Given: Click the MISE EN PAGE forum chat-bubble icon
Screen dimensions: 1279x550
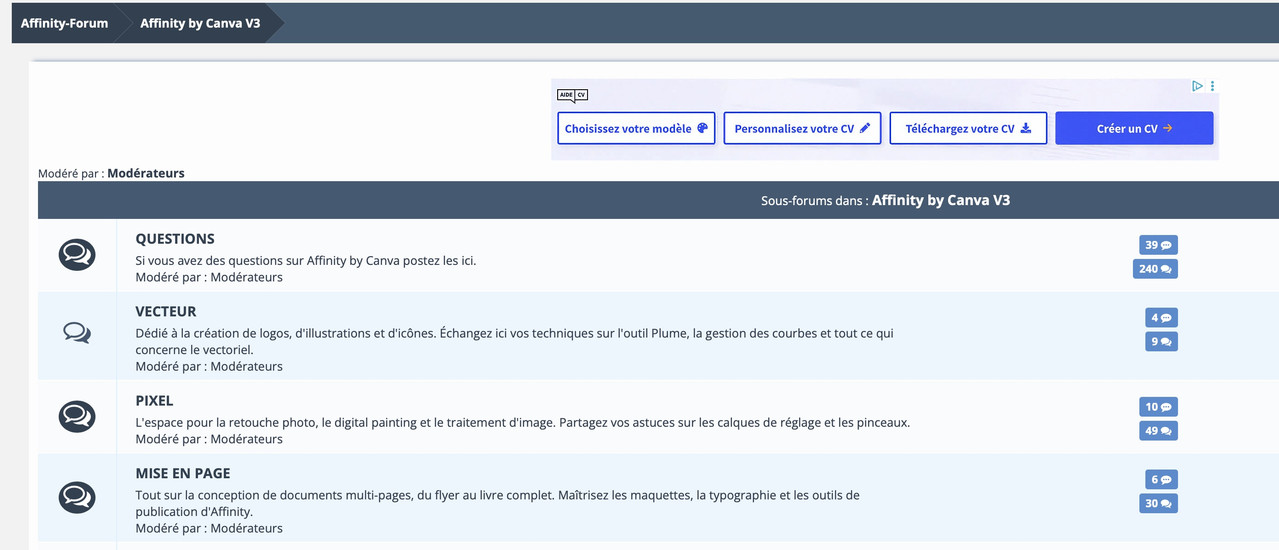Looking at the screenshot, I should [x=77, y=497].
